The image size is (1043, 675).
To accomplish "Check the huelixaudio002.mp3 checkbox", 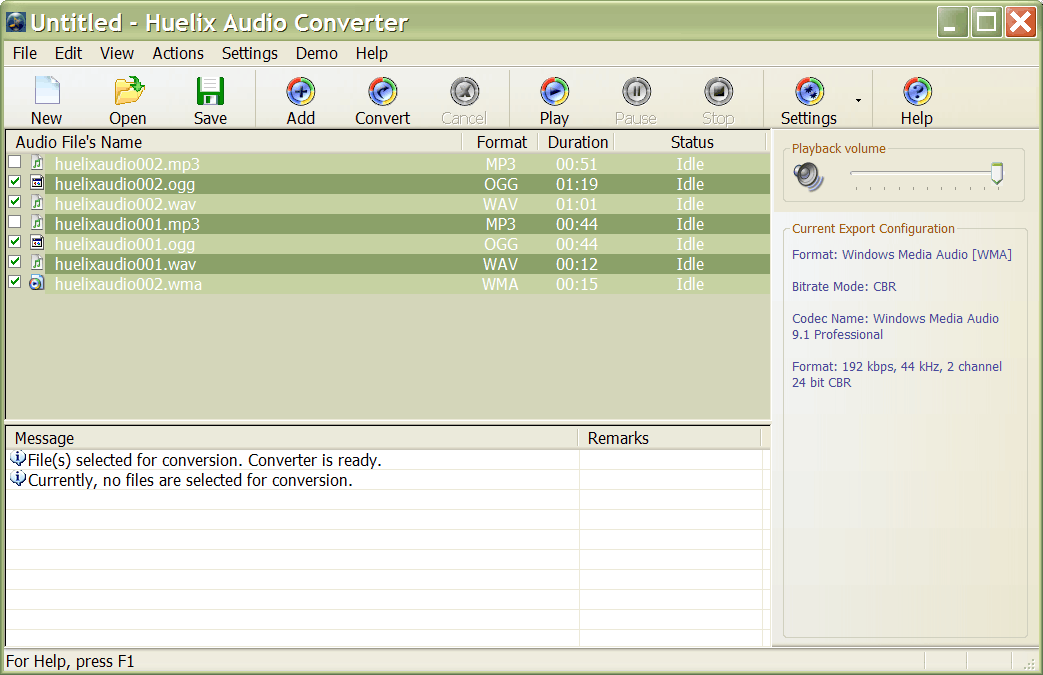I will (14, 162).
